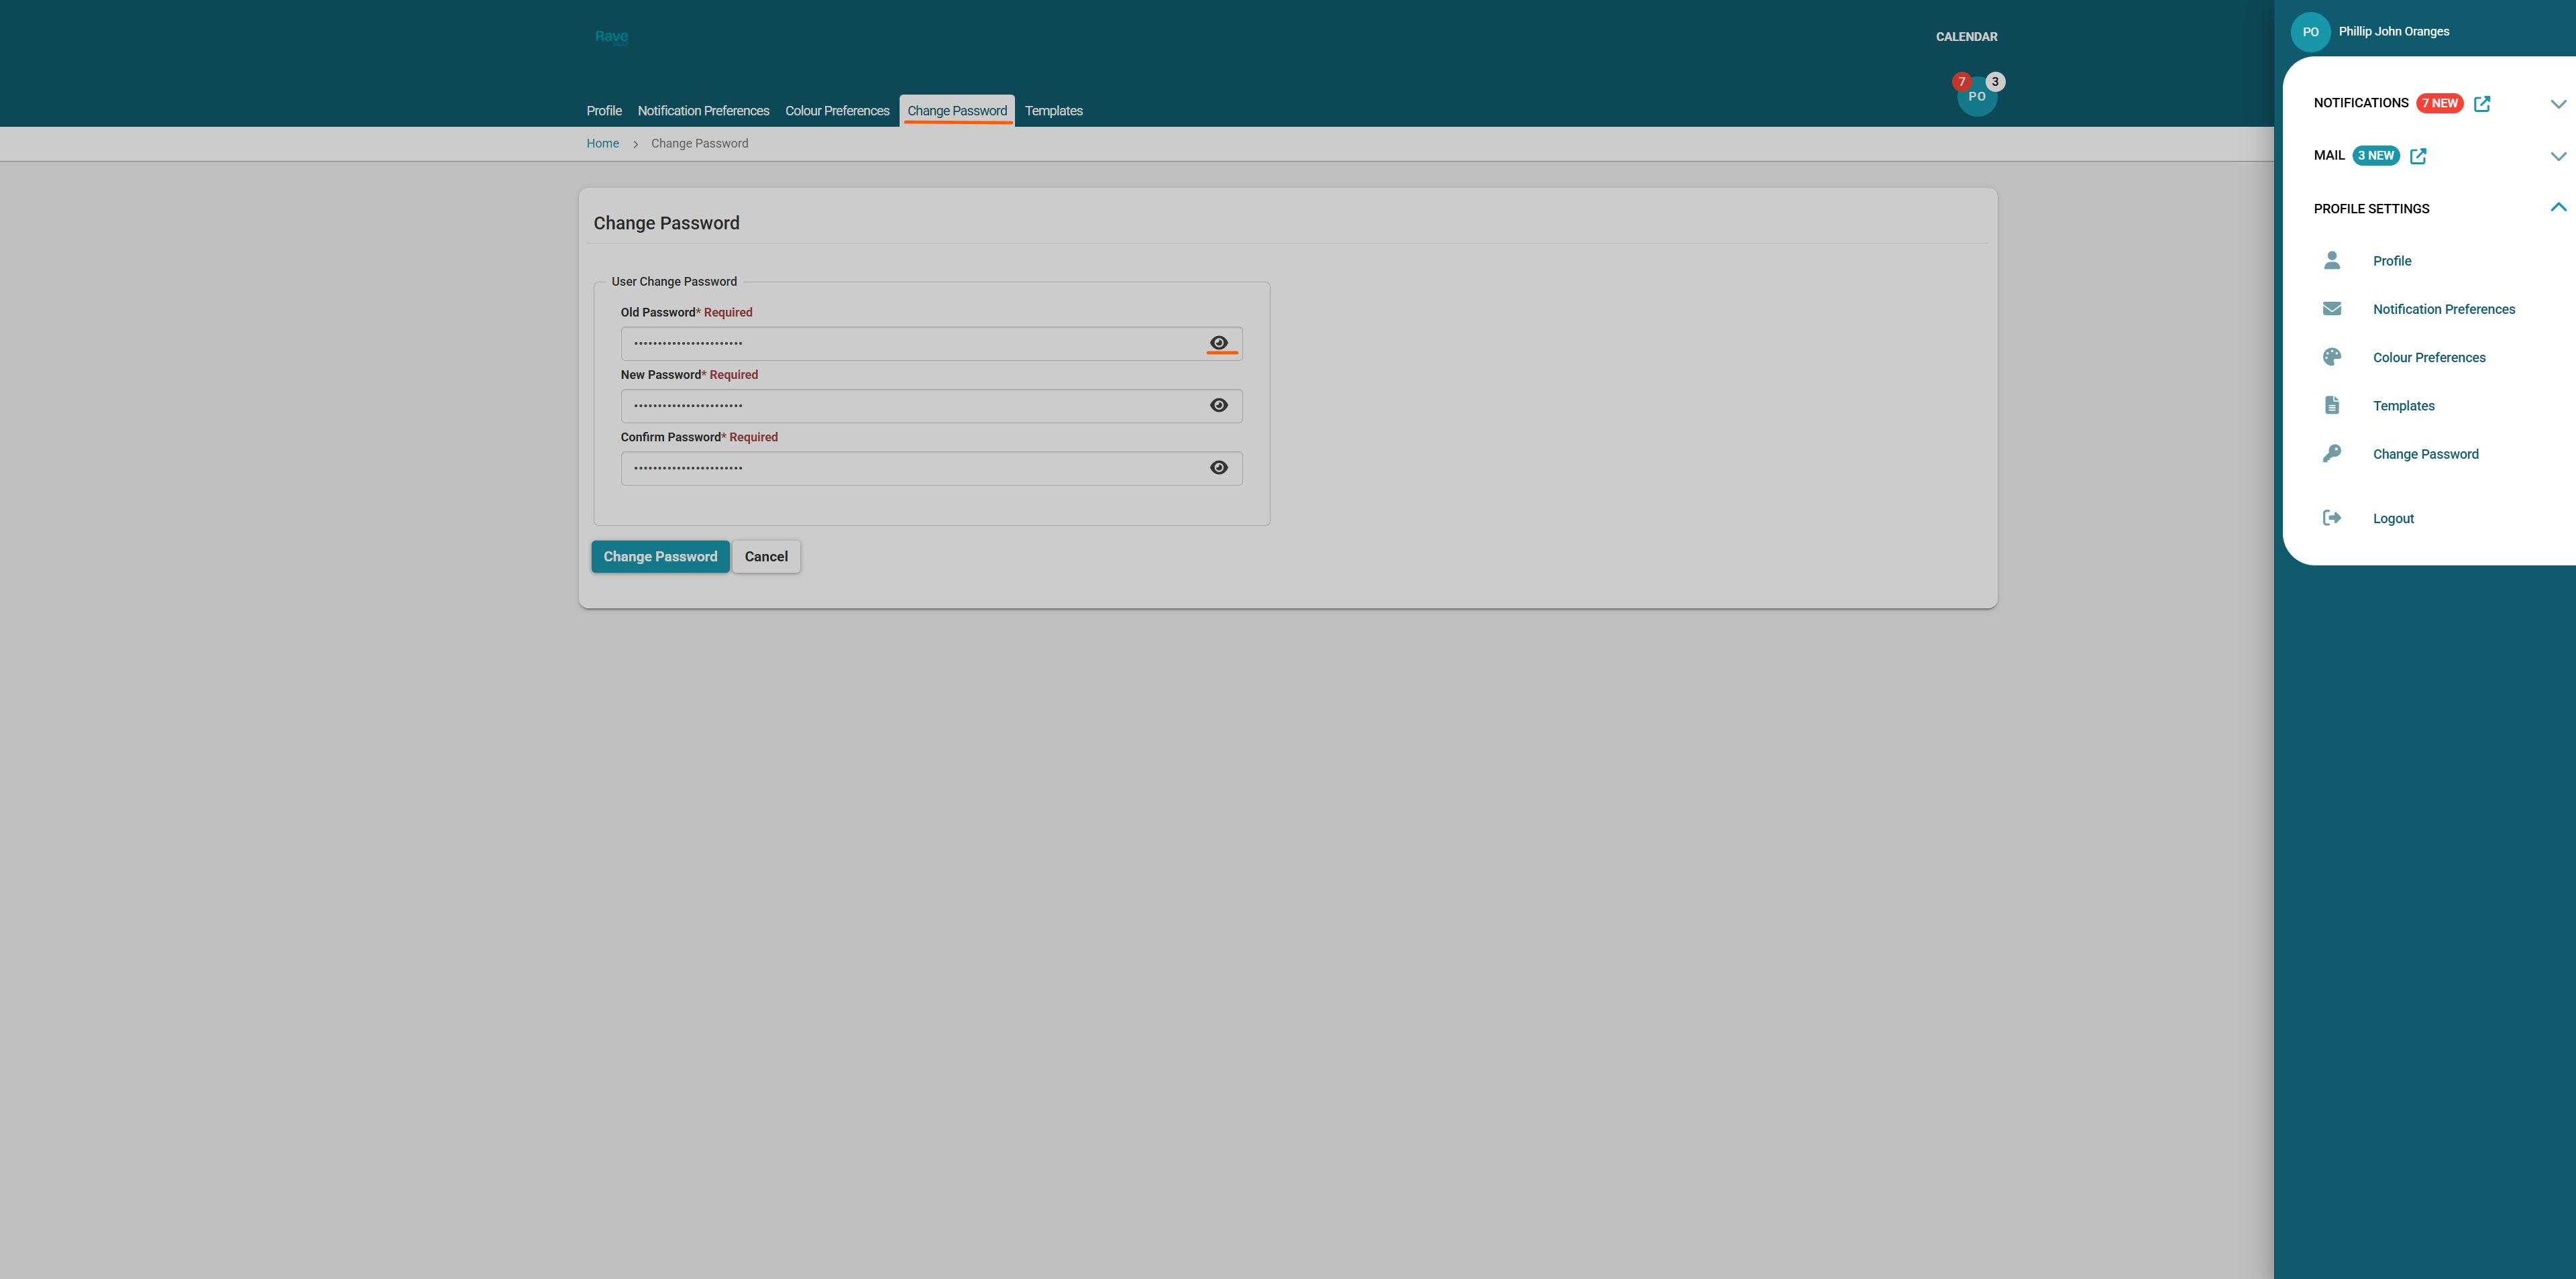This screenshot has height=1279, width=2576.
Task: Click the logout arrow icon
Action: pos(2331,518)
